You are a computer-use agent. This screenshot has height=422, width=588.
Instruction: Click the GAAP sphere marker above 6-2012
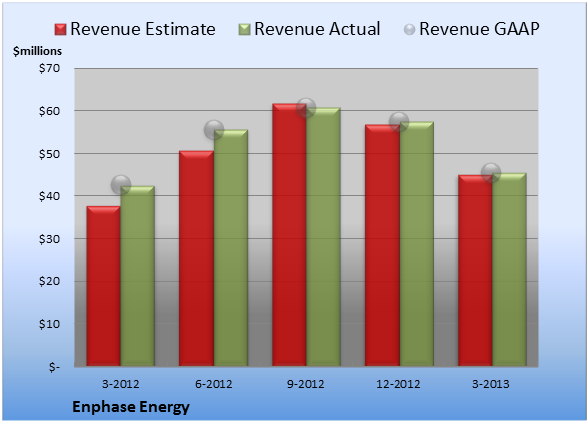click(214, 130)
